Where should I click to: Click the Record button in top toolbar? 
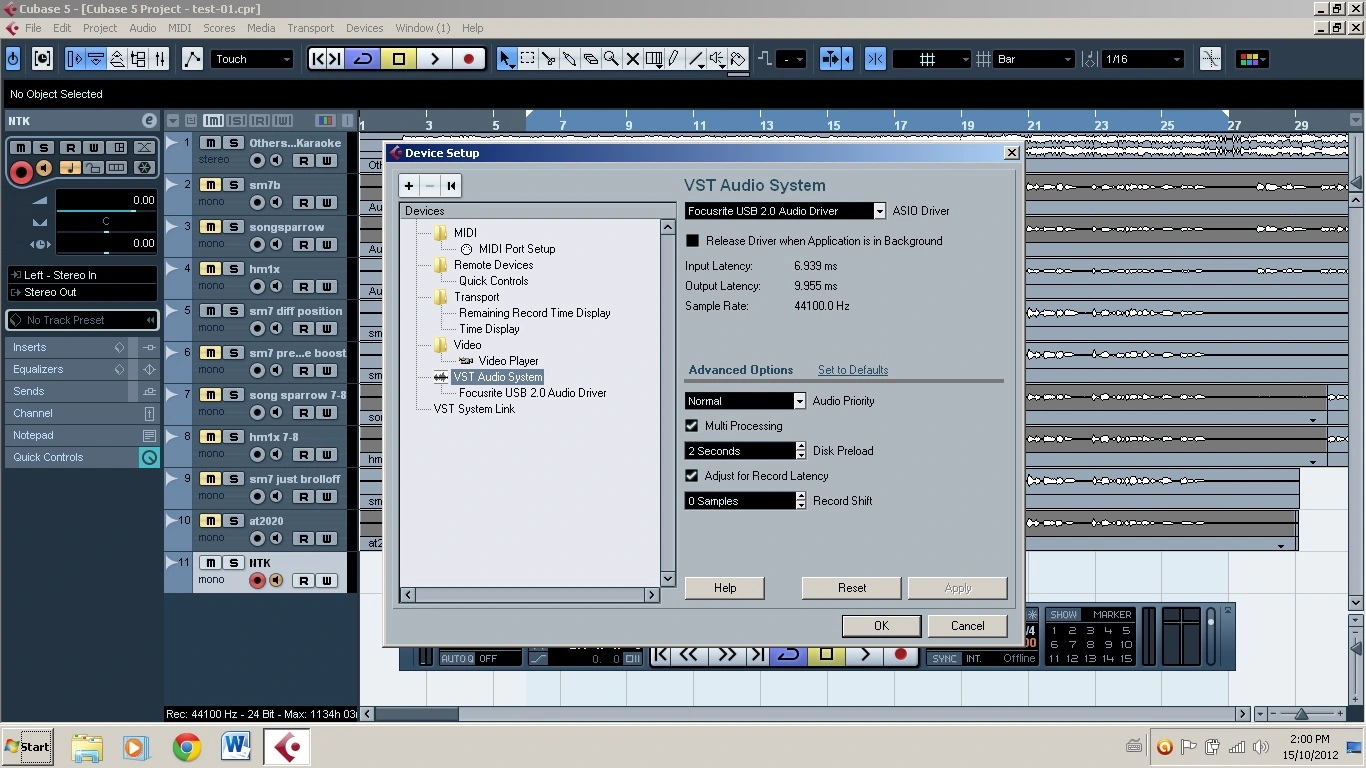(469, 59)
